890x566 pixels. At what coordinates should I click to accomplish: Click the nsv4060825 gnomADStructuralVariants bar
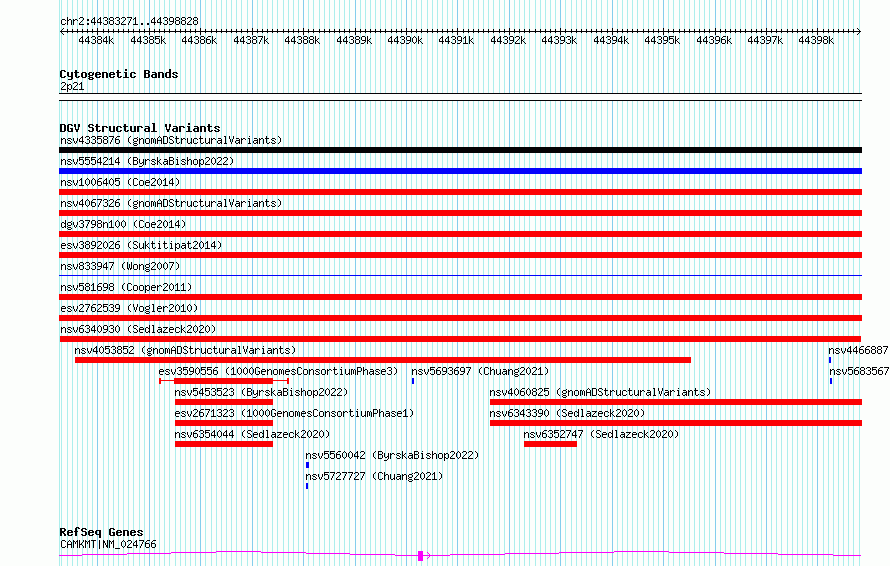(676, 402)
